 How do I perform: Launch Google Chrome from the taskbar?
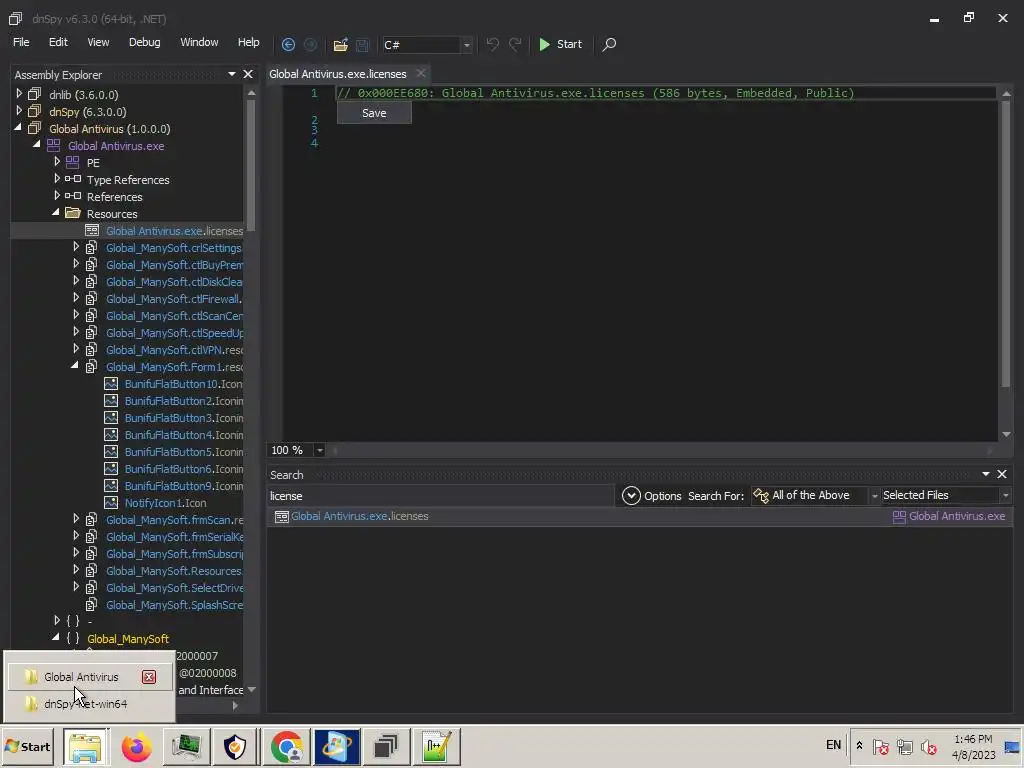pyautogui.click(x=287, y=746)
